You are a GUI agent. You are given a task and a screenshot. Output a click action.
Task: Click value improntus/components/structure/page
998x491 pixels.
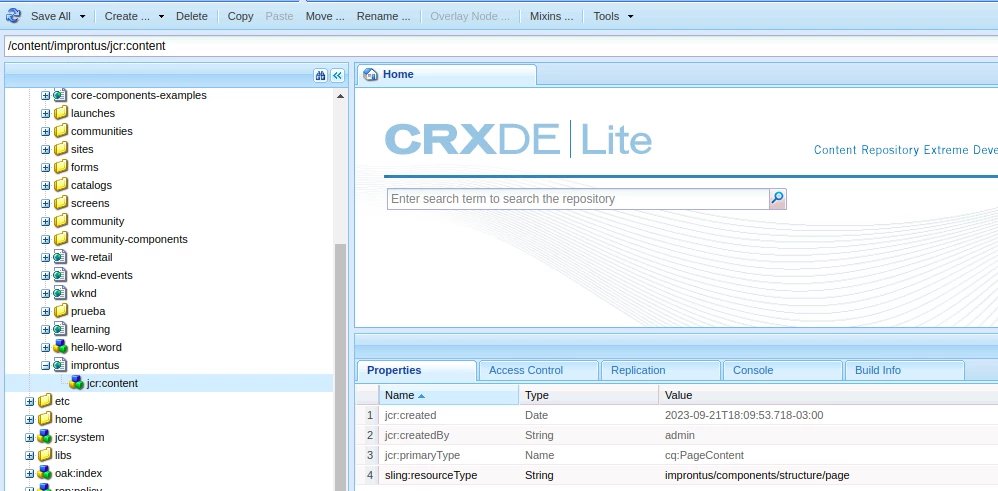coord(757,476)
